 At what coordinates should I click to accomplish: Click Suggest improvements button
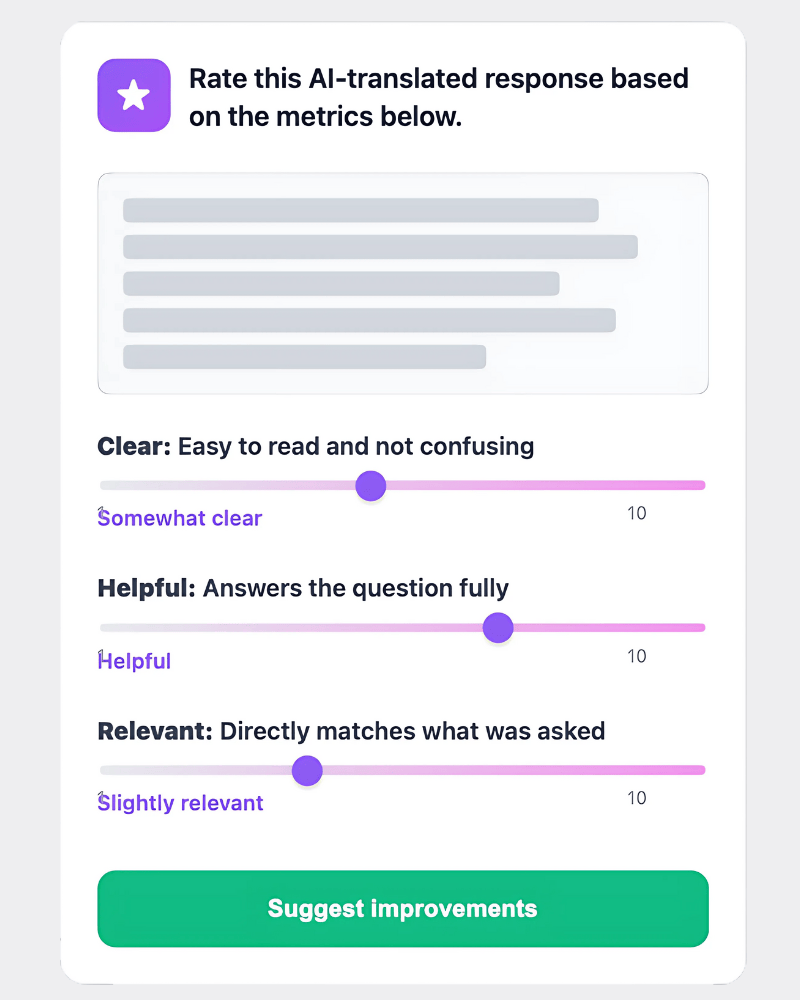[x=403, y=908]
